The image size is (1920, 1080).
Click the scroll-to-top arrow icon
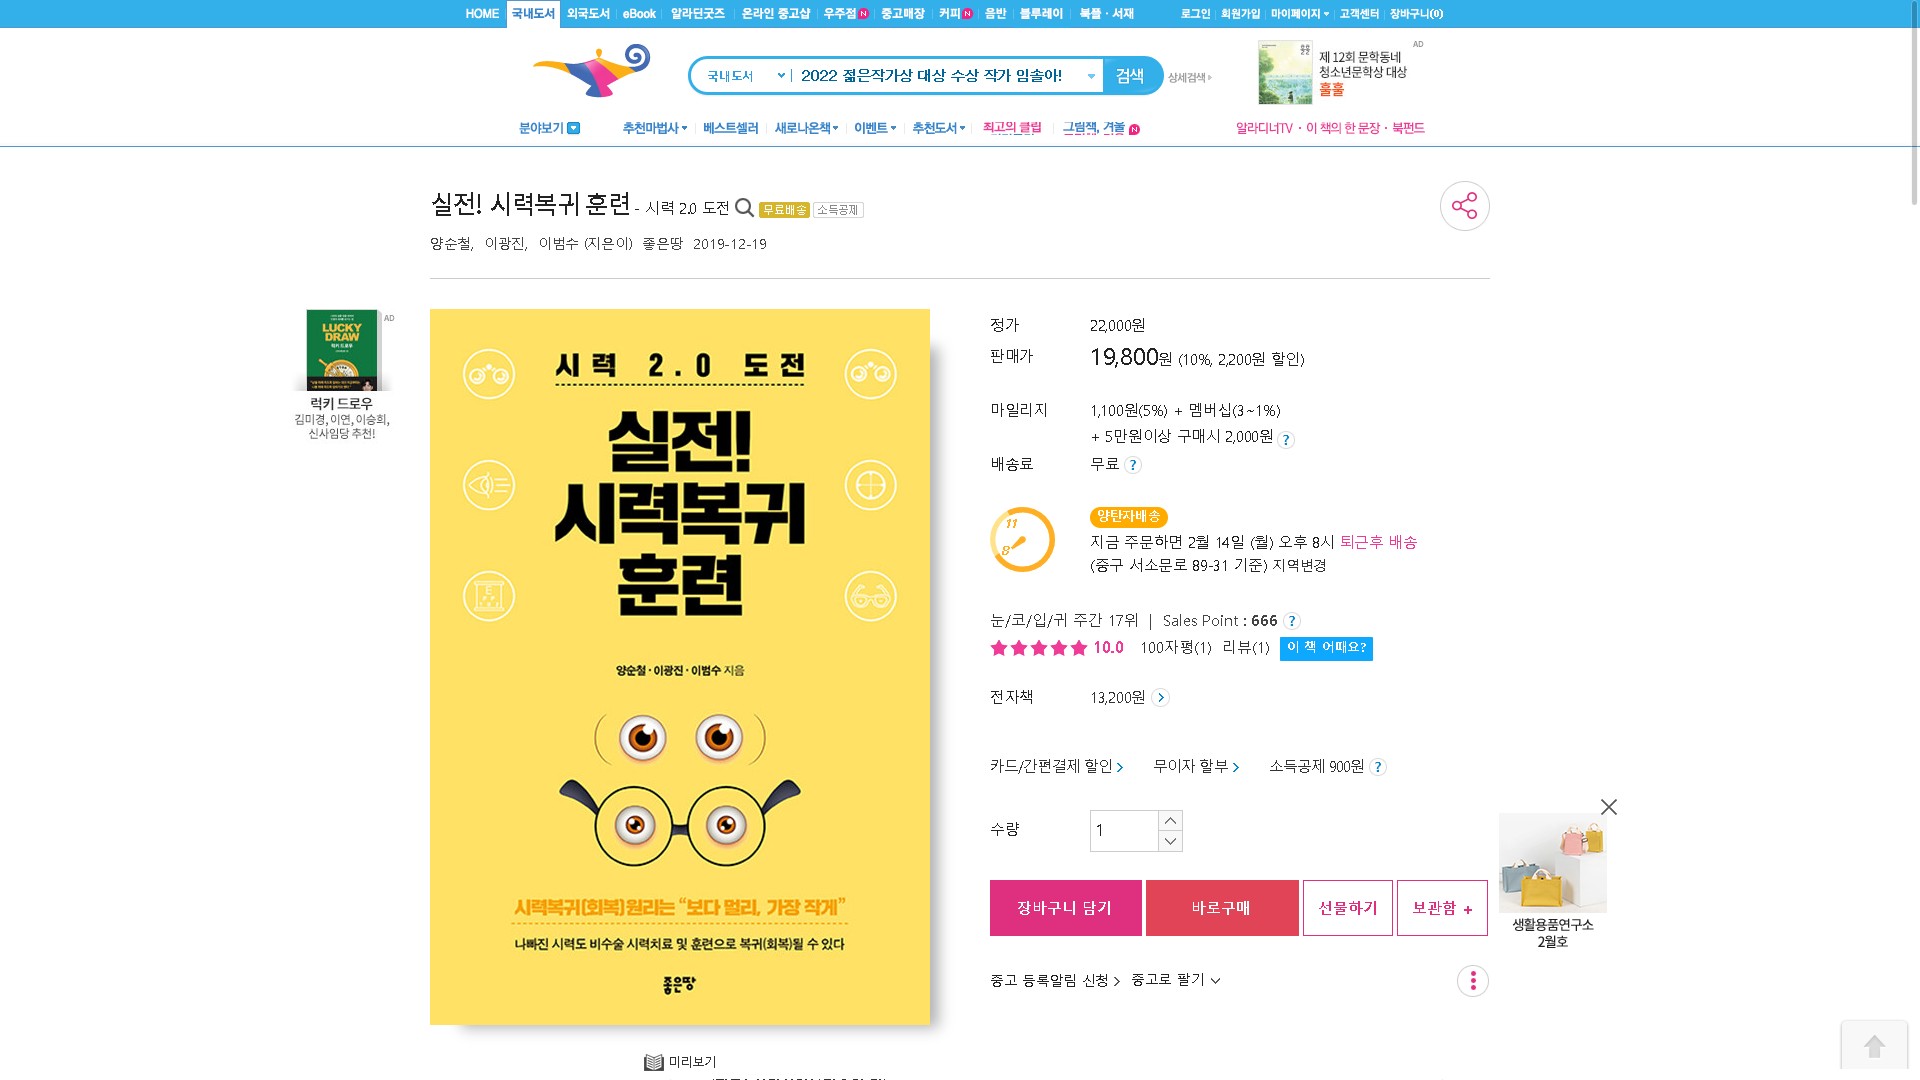1874,1047
